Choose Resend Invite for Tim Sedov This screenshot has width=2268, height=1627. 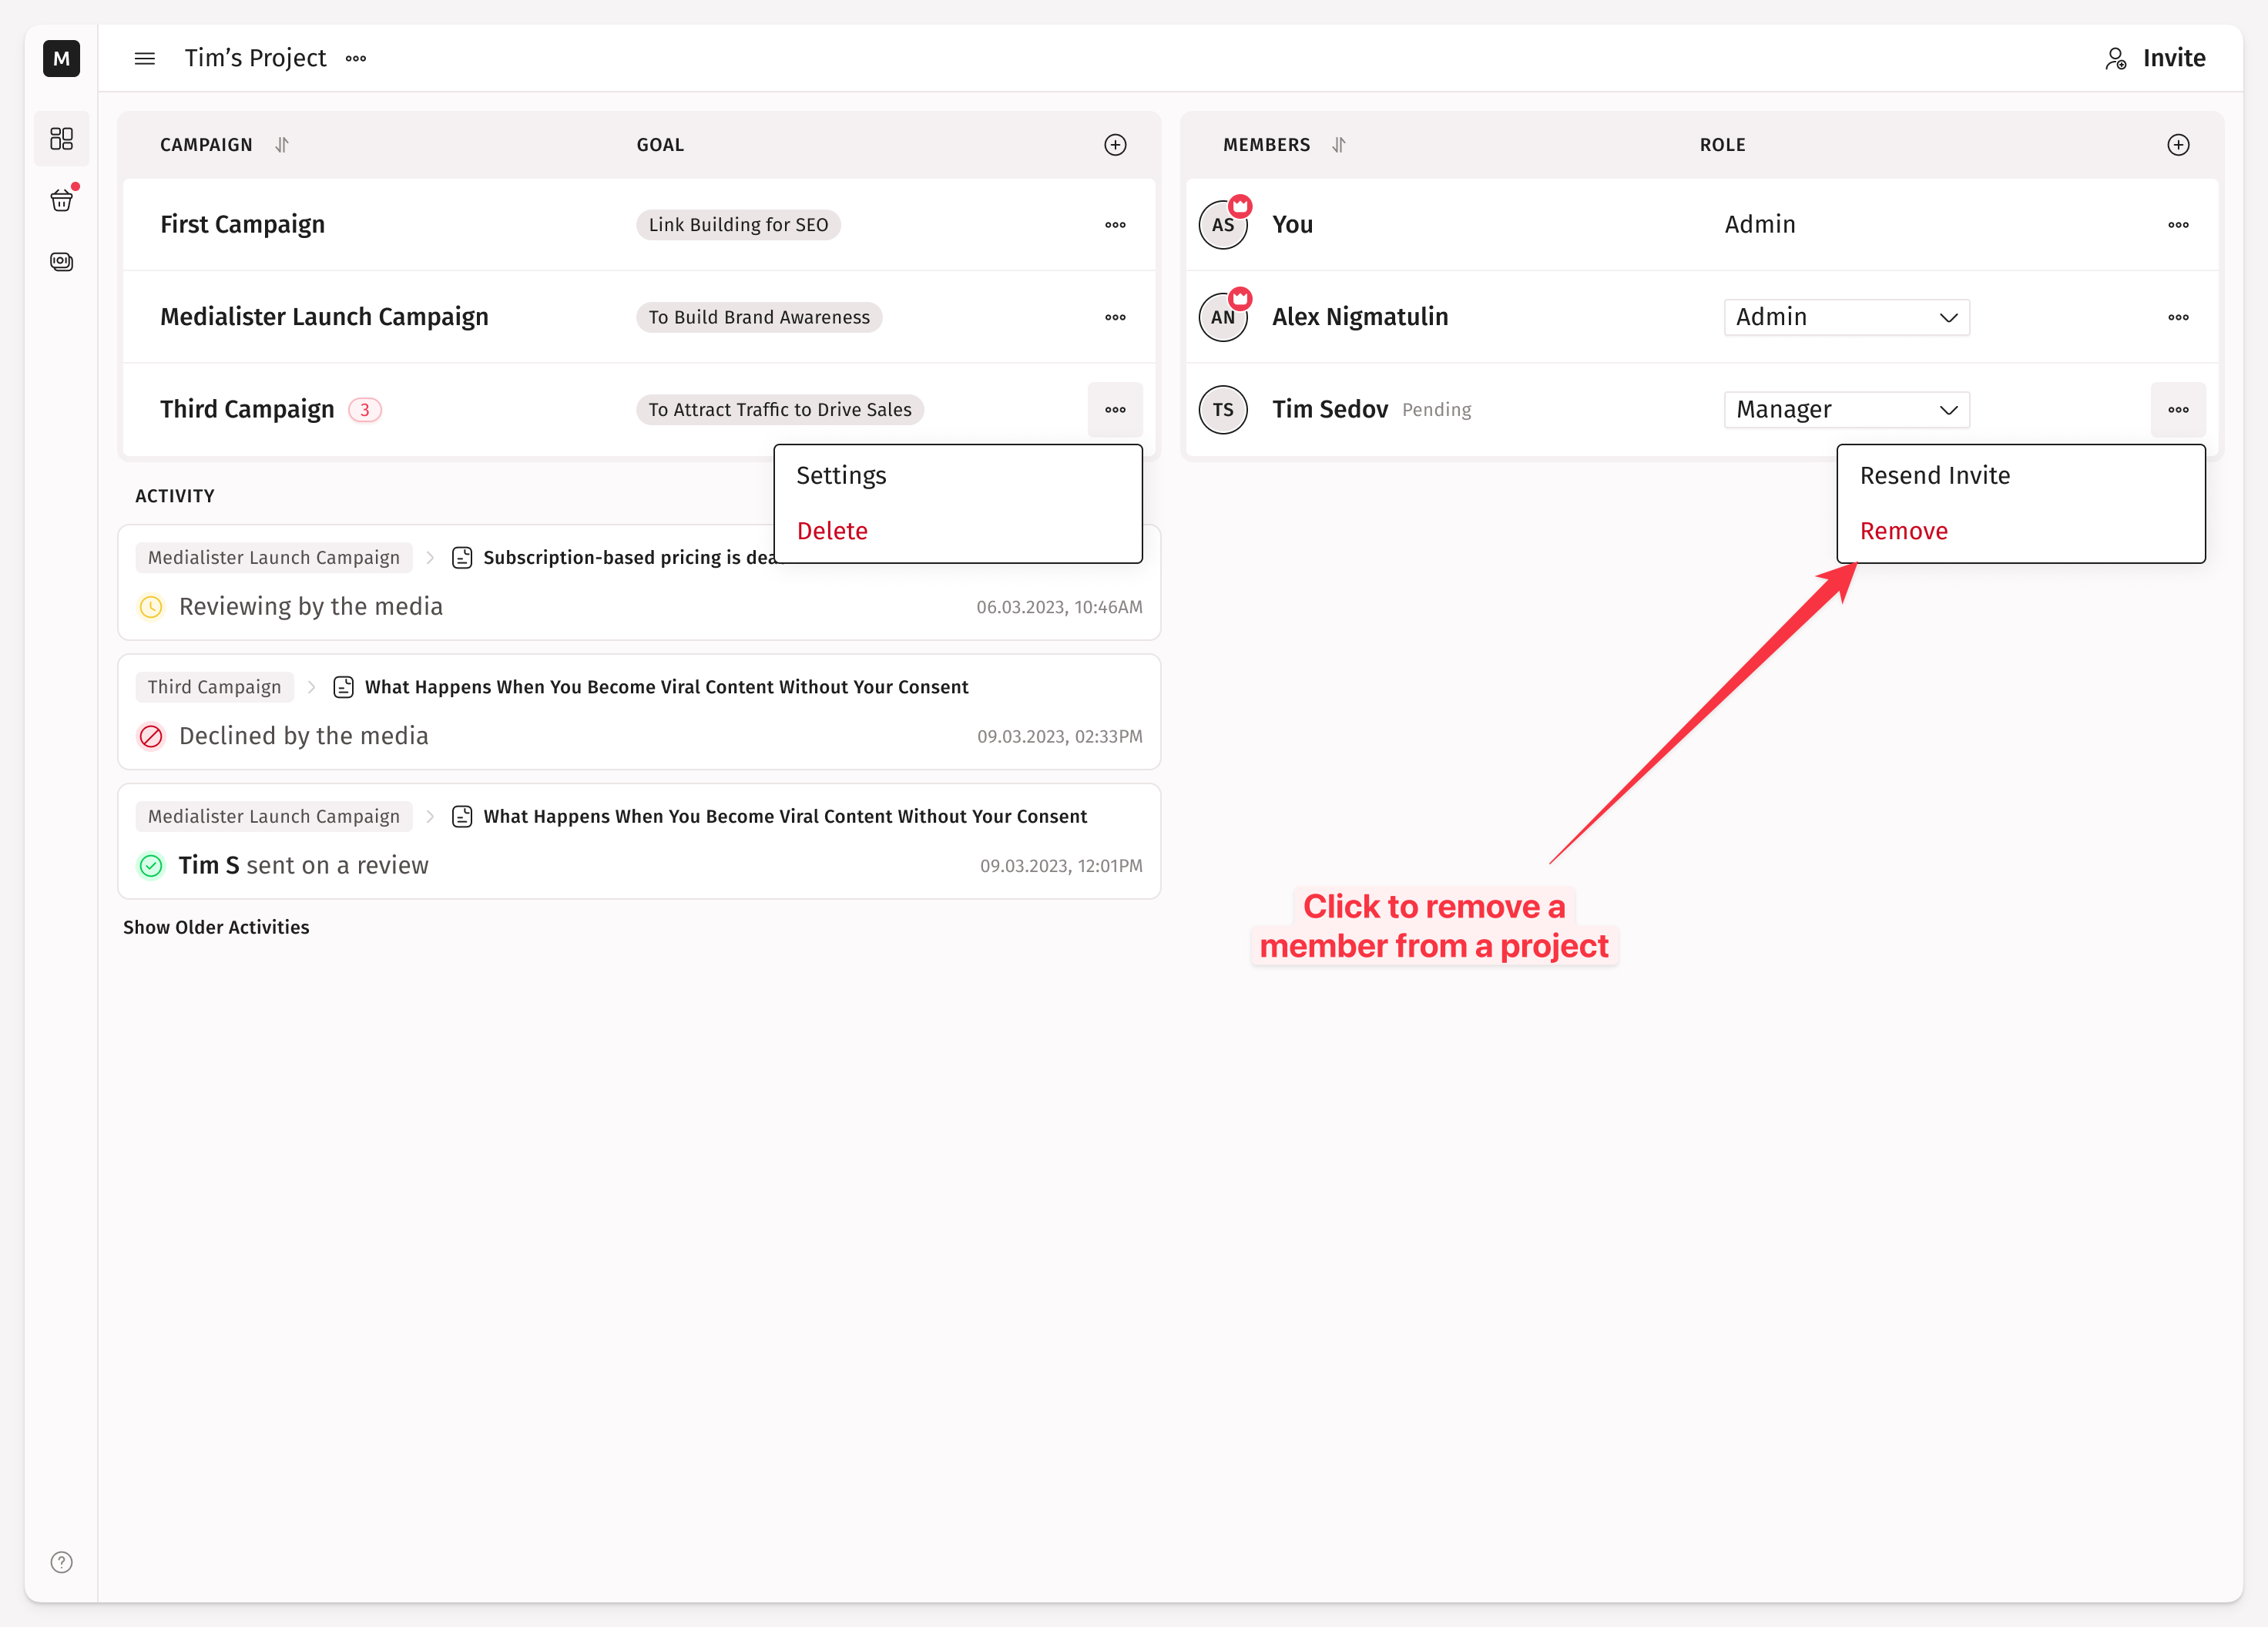pos(1934,476)
